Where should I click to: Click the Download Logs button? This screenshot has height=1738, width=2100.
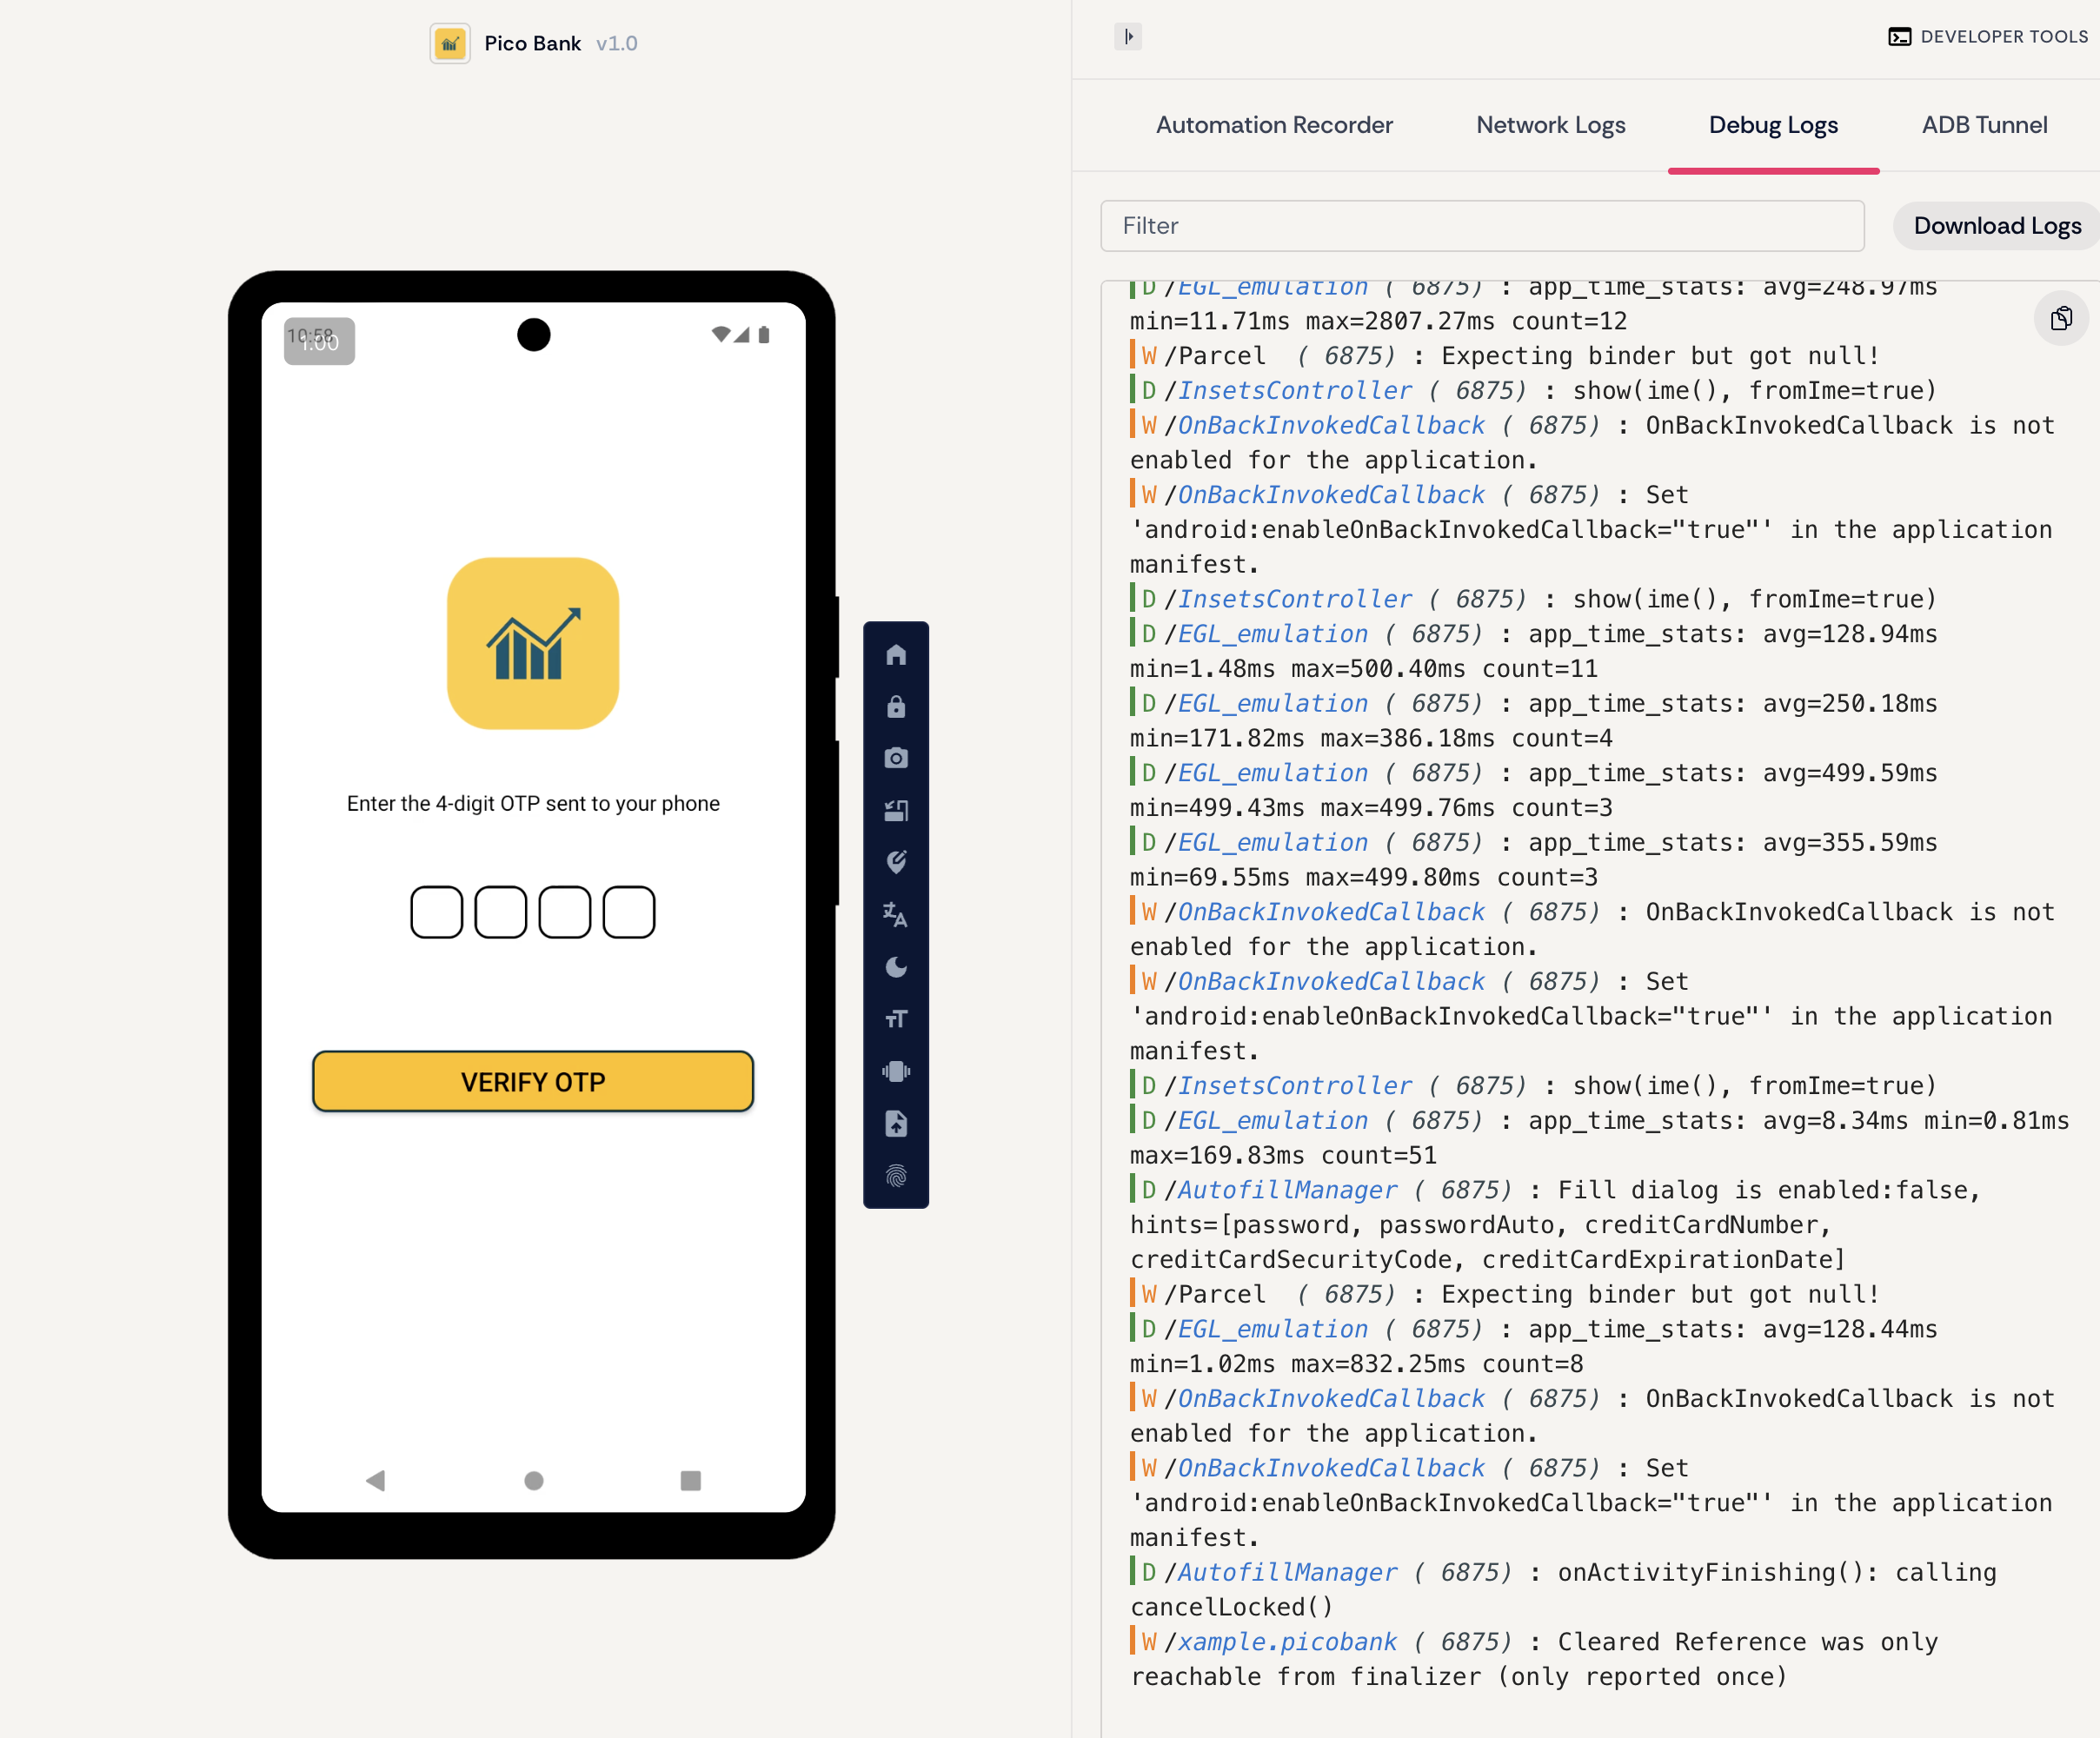[1997, 226]
